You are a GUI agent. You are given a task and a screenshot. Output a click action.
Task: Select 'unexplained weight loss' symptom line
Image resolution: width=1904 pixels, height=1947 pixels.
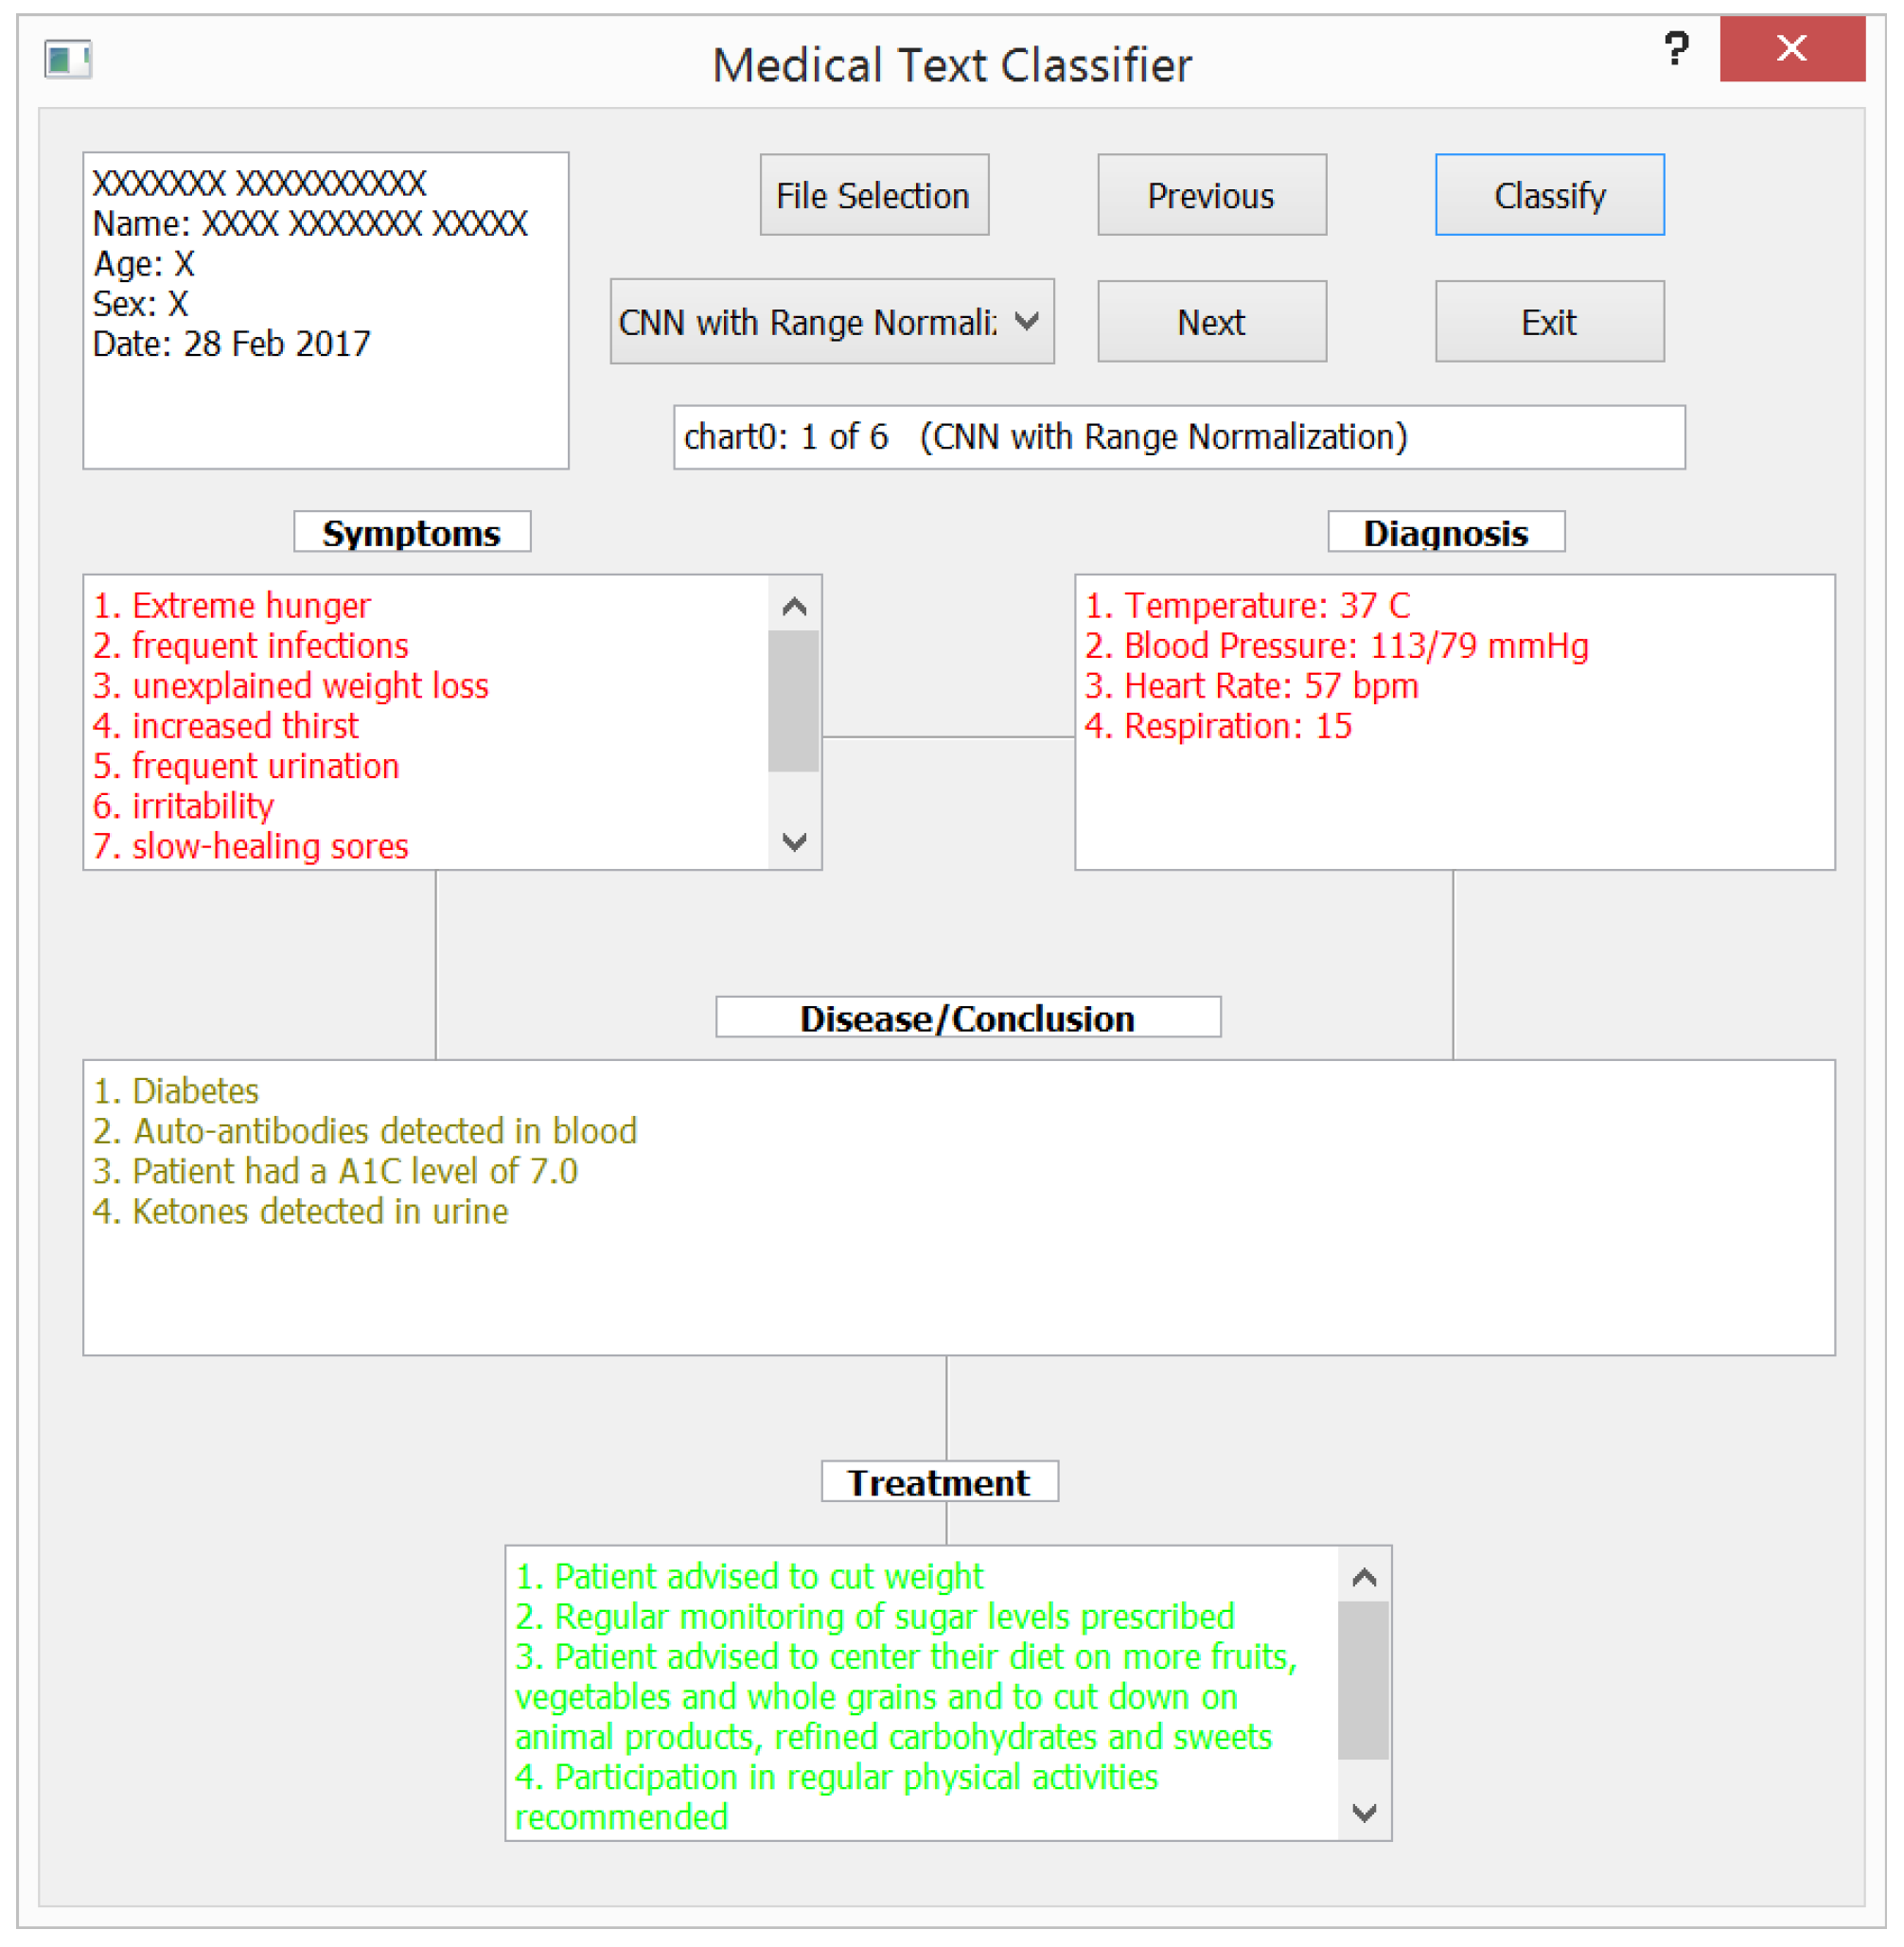coord(291,686)
